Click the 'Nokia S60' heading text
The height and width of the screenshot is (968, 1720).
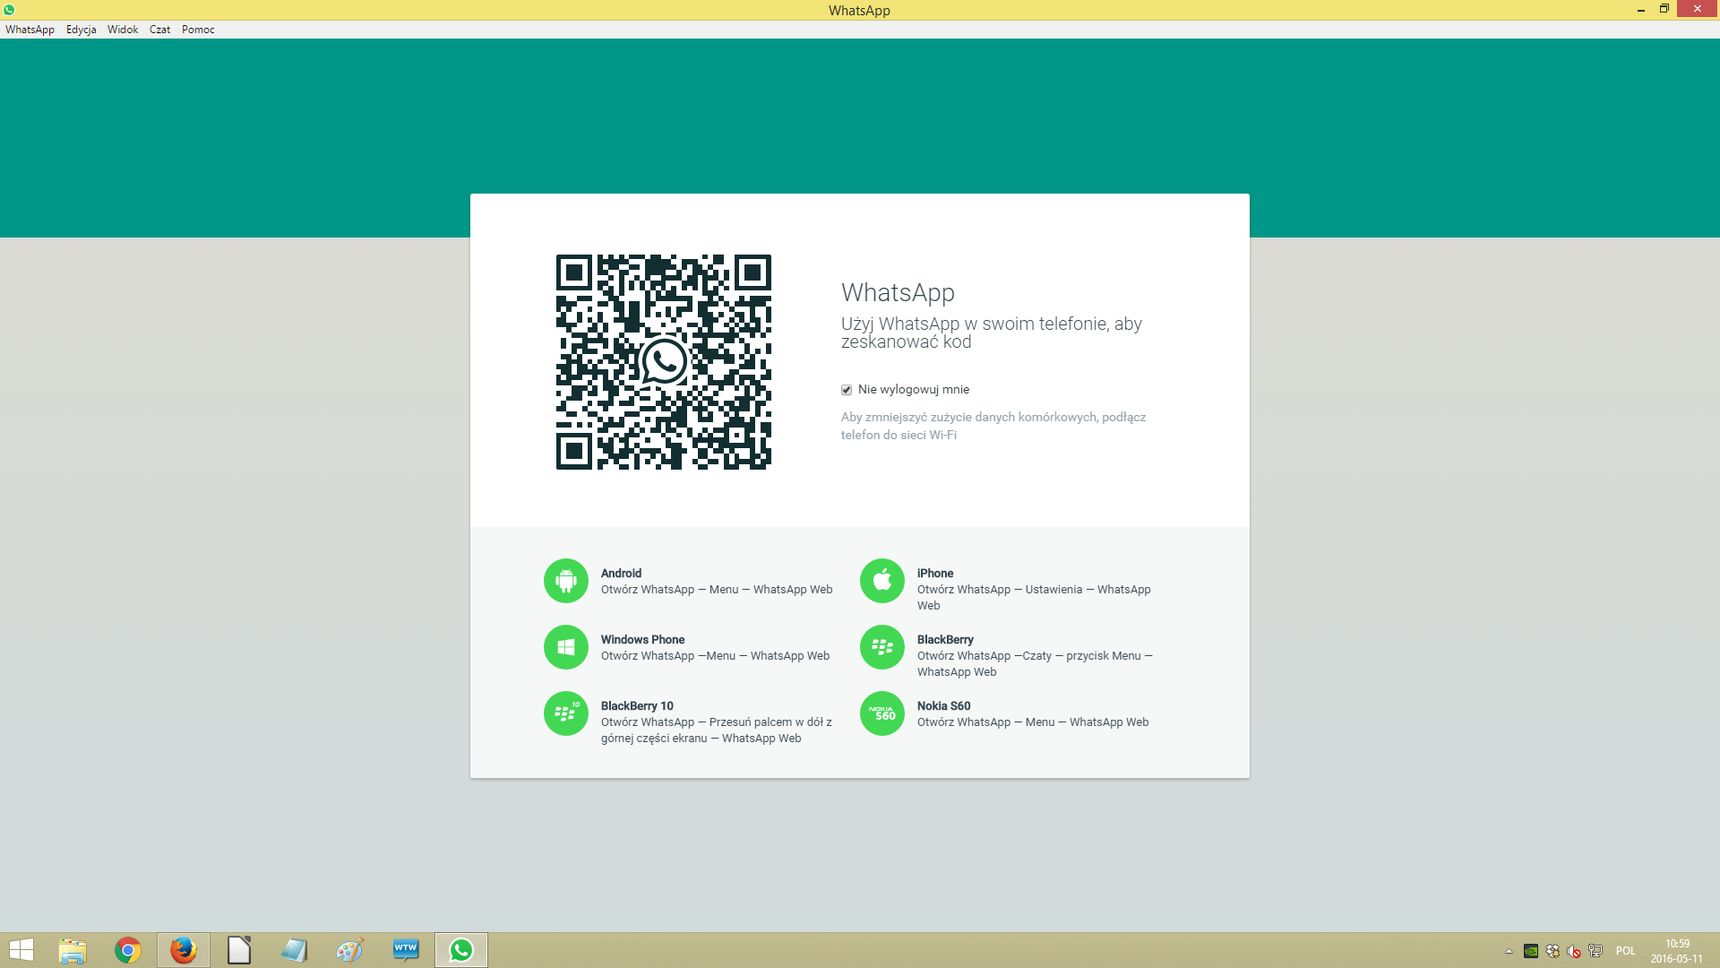[944, 706]
